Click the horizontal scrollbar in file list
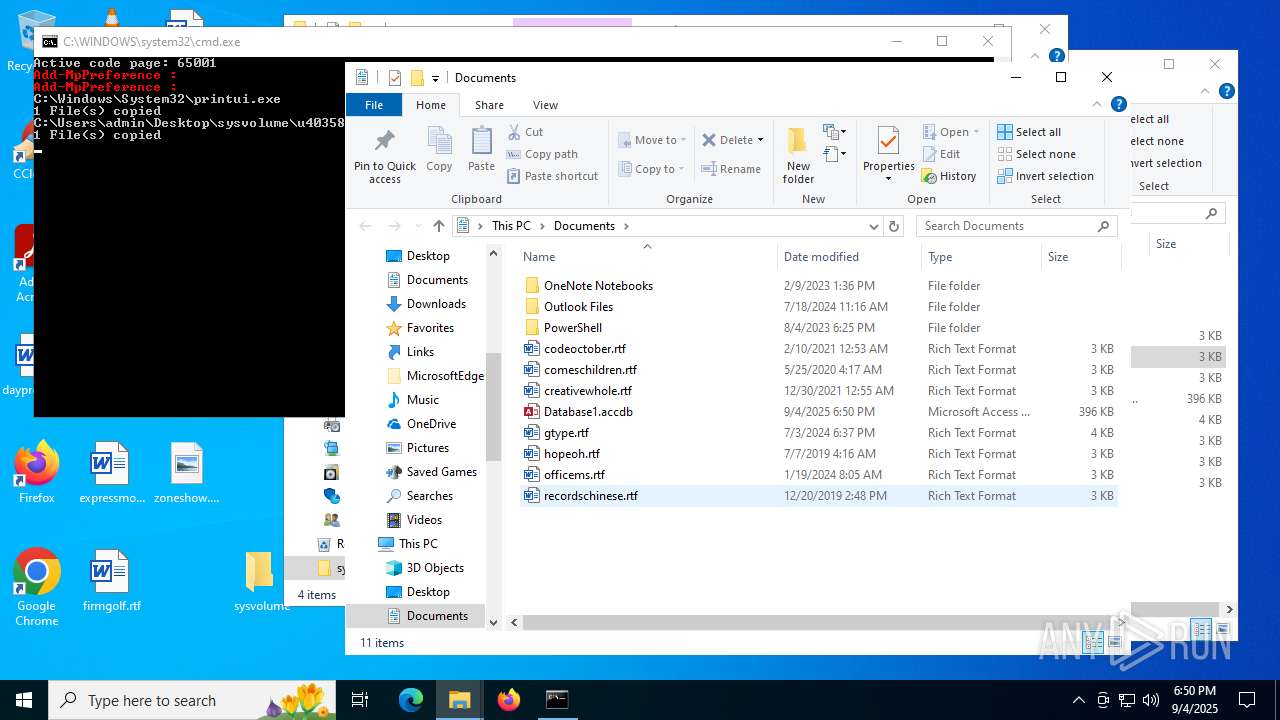 tap(816, 622)
